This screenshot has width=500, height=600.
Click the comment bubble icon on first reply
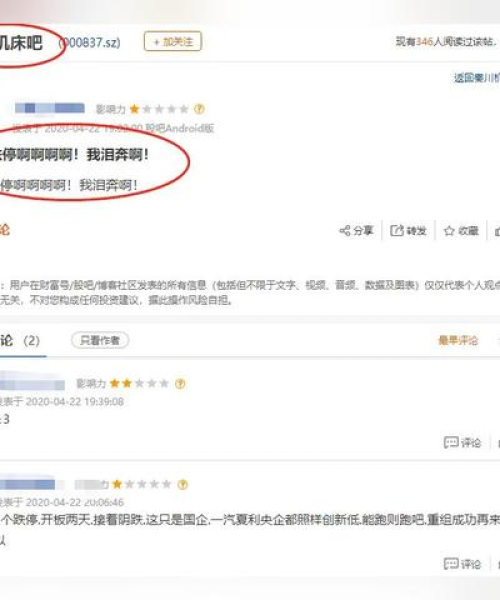click(x=451, y=443)
